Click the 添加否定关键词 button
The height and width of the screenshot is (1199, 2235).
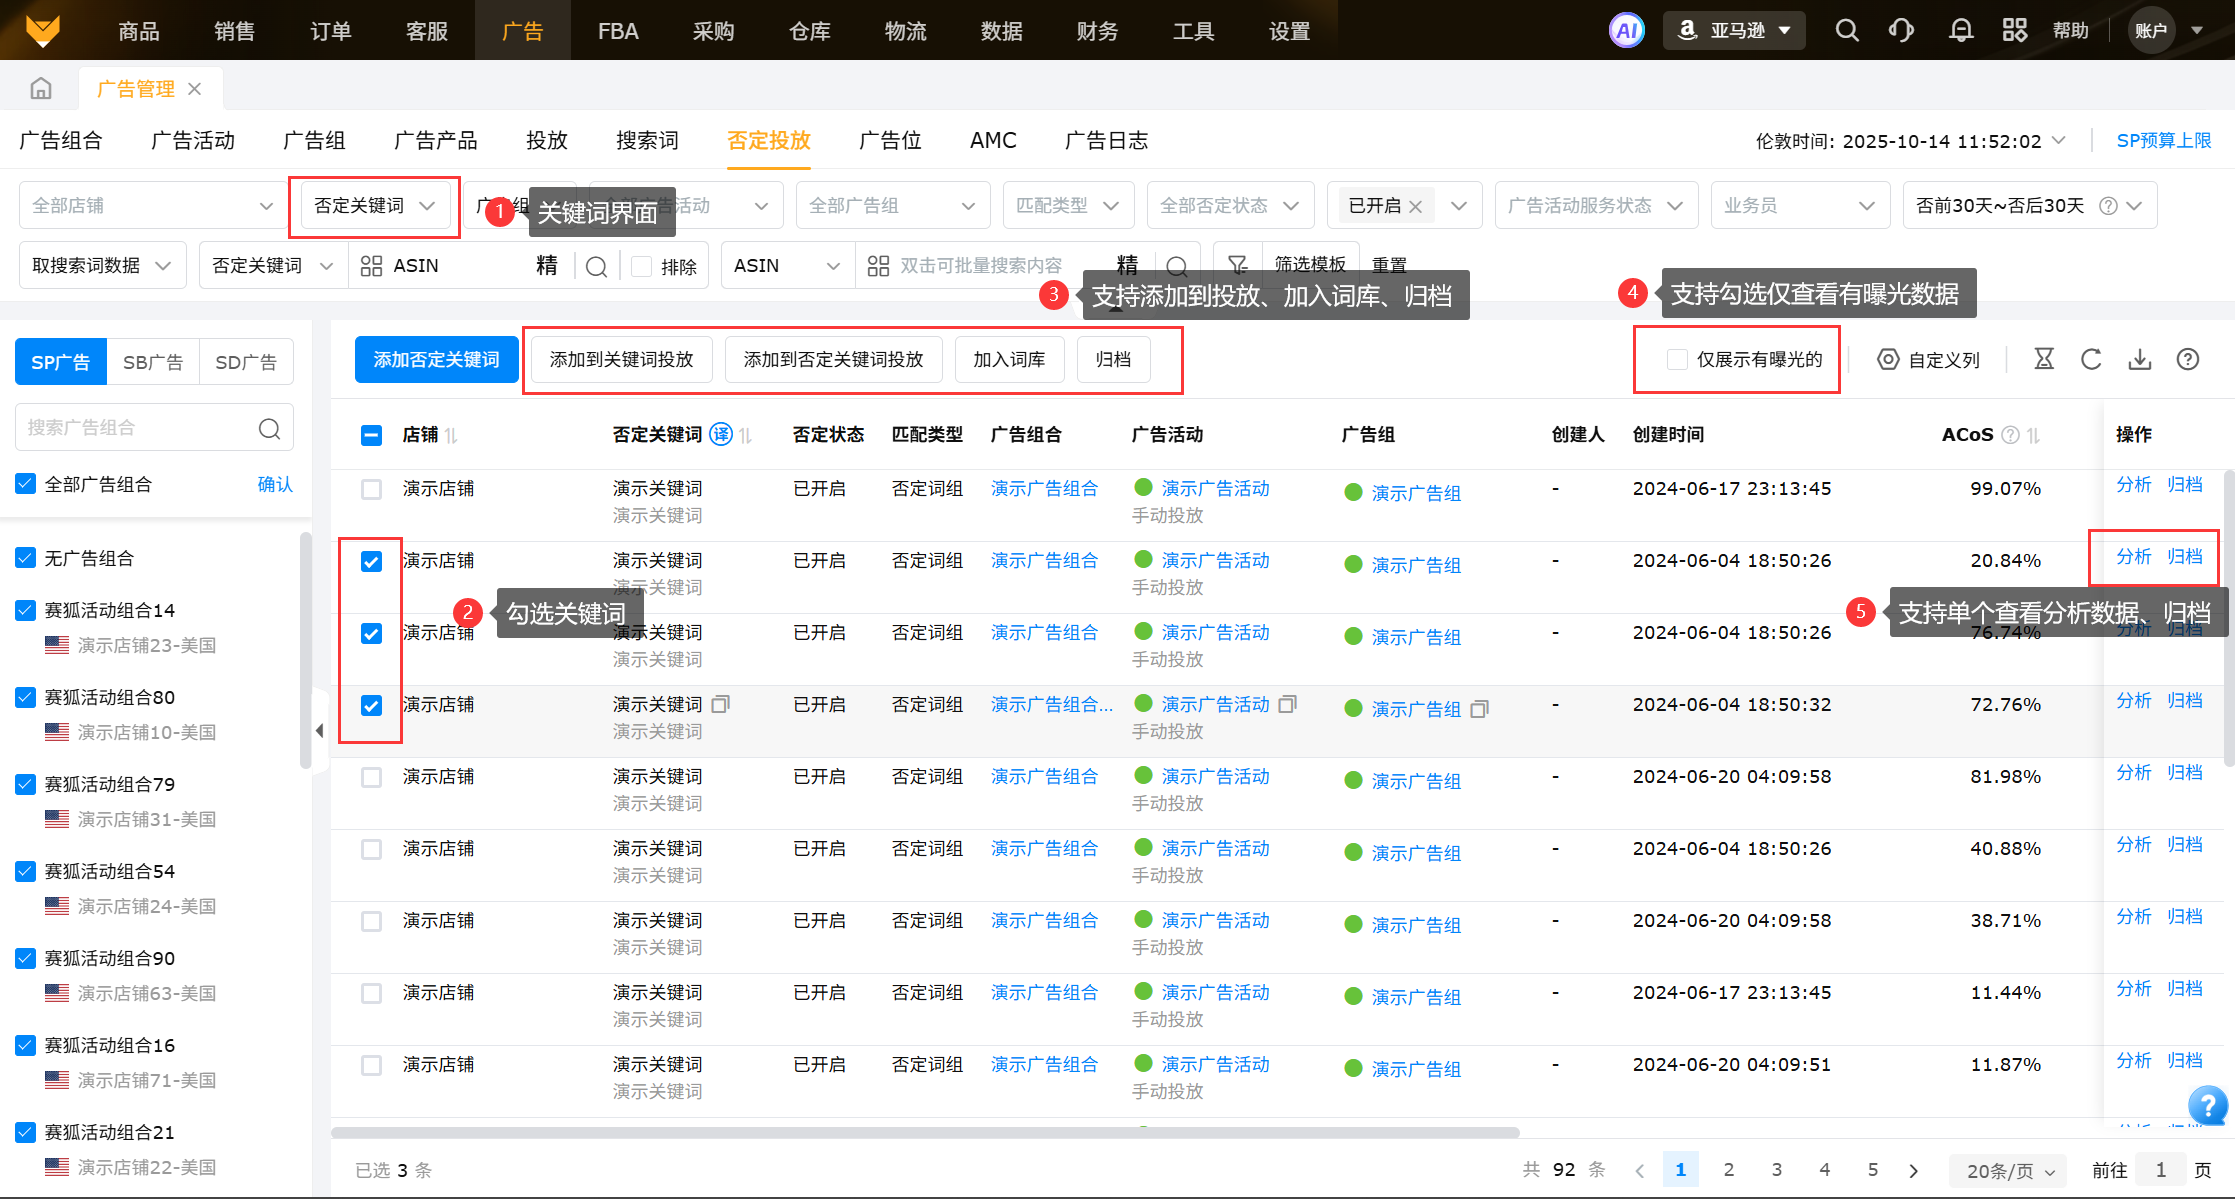[x=436, y=360]
